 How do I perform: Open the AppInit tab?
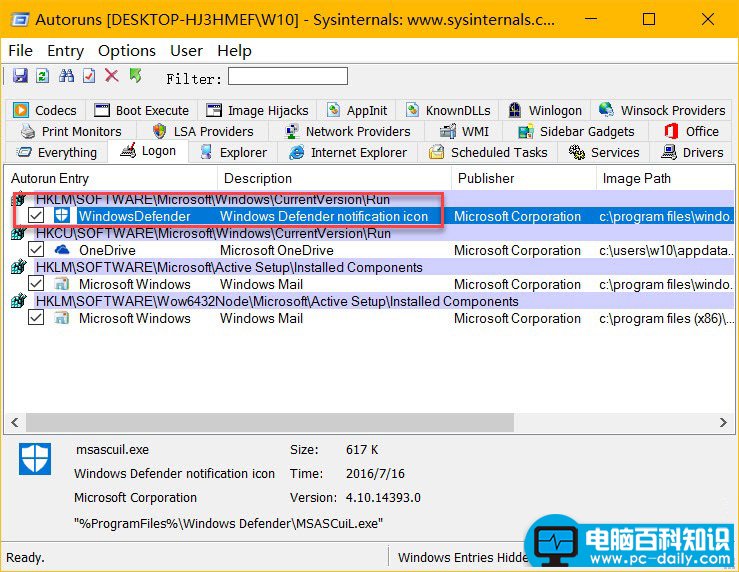click(357, 110)
